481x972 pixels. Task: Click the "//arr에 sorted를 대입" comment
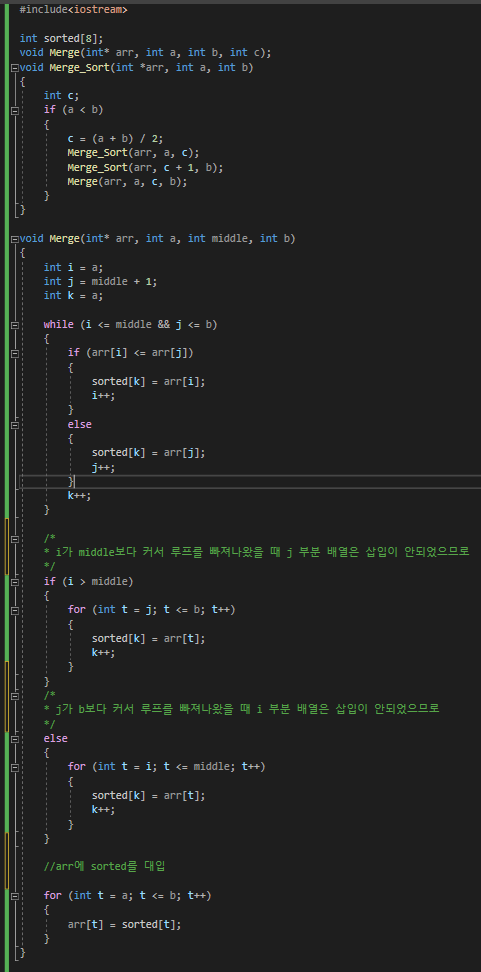pos(105,866)
